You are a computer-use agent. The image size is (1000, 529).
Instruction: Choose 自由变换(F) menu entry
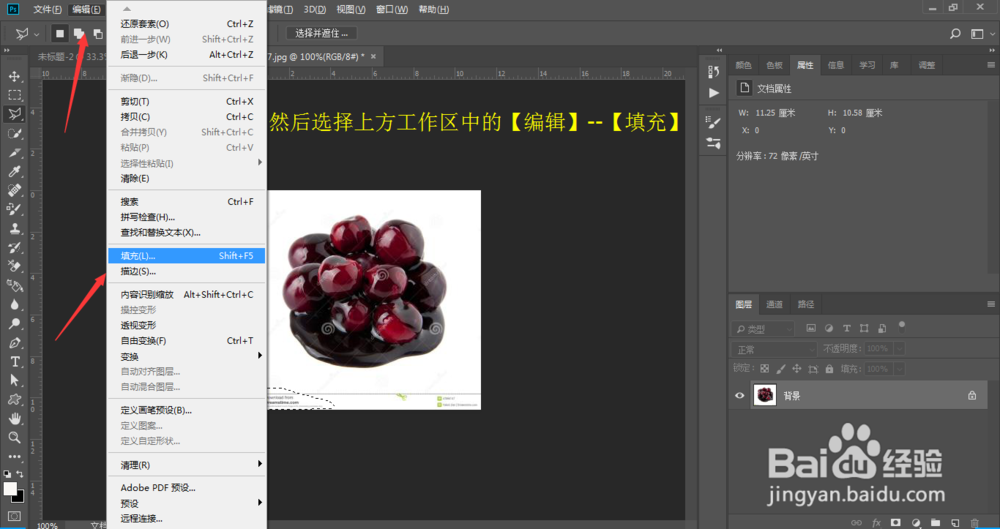pyautogui.click(x=186, y=341)
